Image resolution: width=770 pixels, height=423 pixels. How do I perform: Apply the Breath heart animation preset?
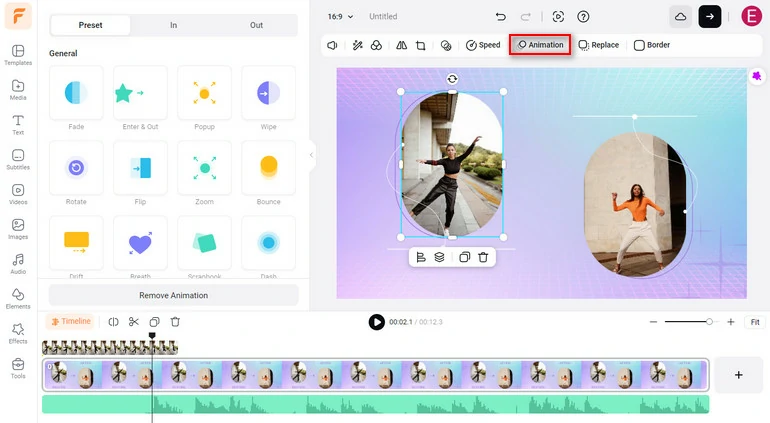tap(140, 243)
